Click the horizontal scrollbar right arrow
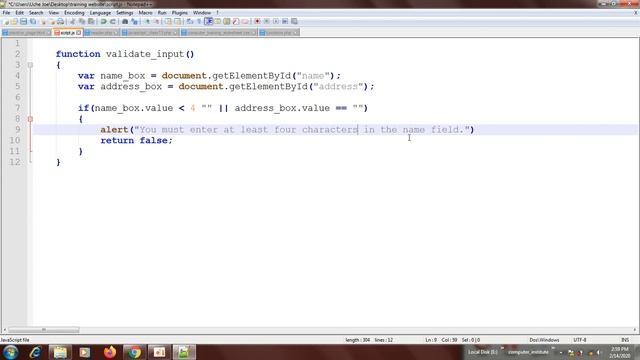The image size is (640, 360). coord(635,330)
